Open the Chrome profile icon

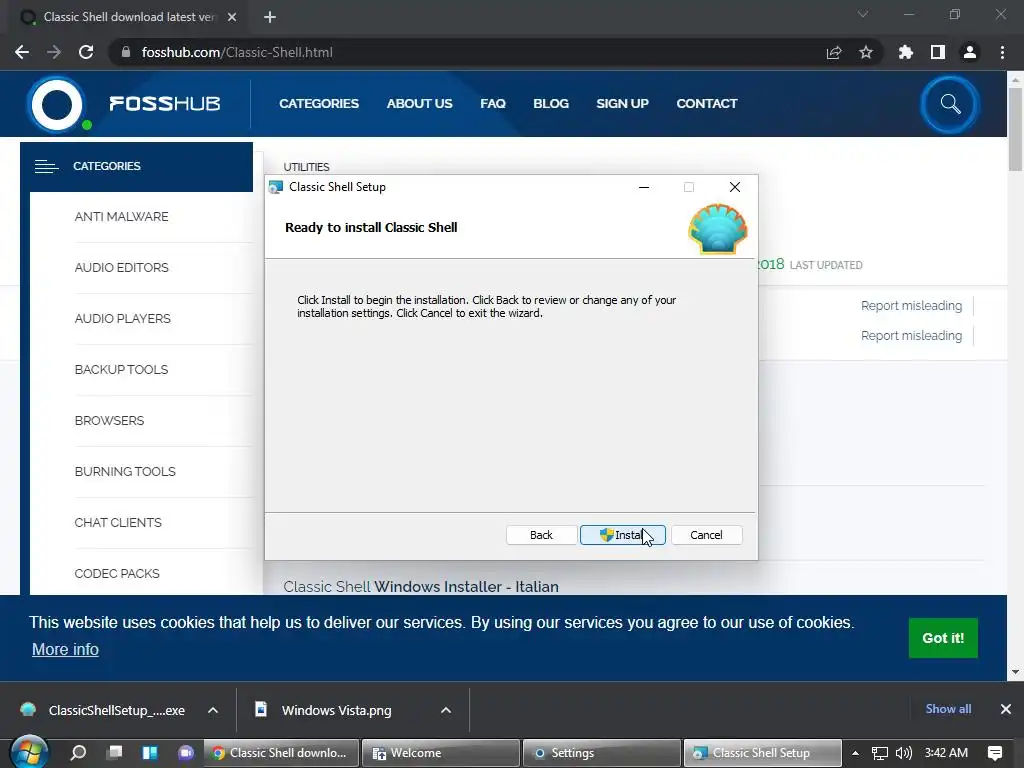[970, 52]
